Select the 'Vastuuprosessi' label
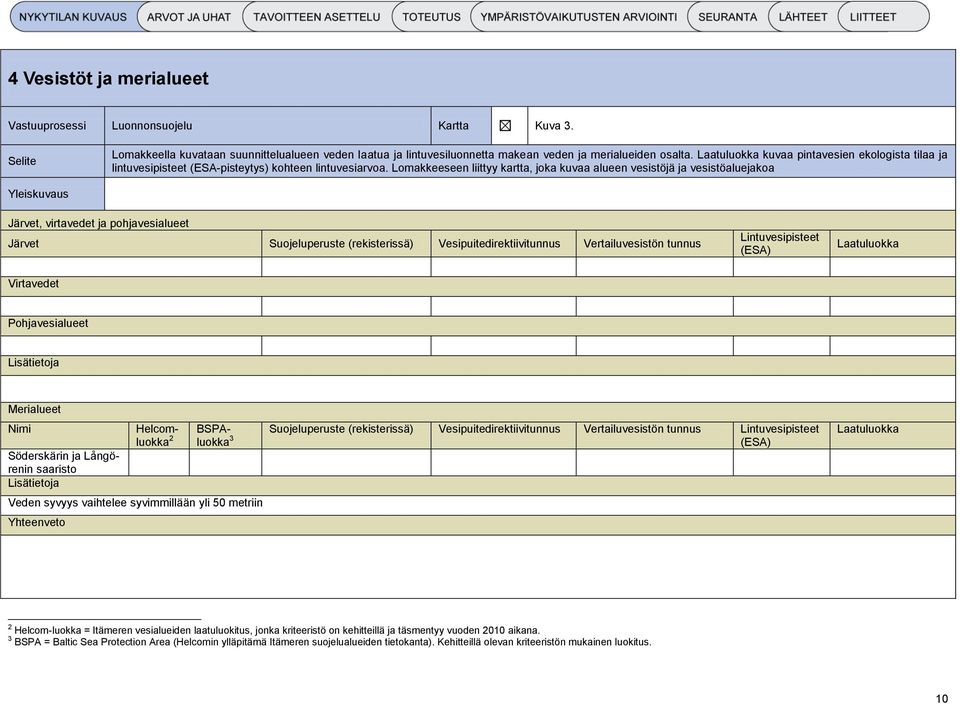This screenshot has height=704, width=960. 47,125
